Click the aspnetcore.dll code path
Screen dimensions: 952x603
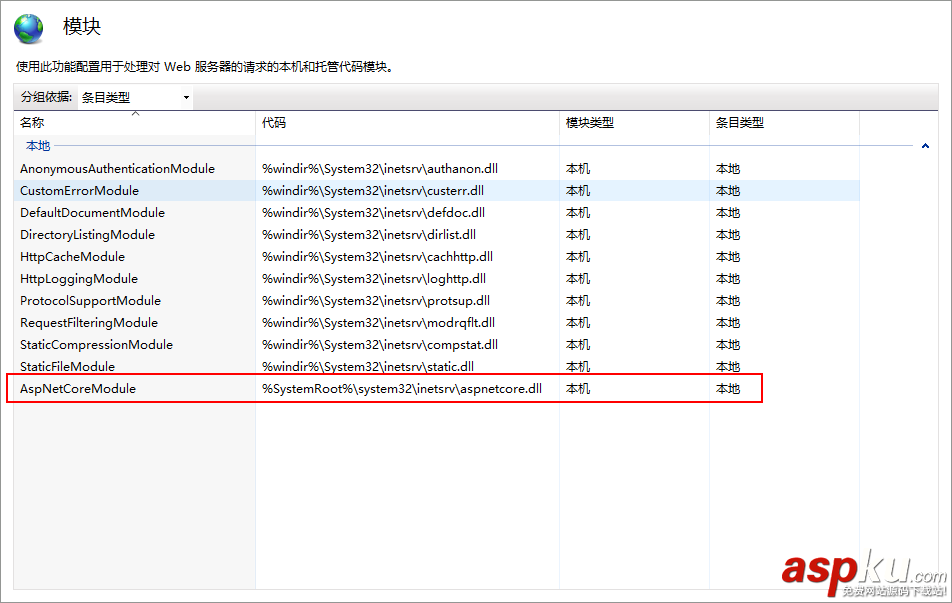point(402,389)
